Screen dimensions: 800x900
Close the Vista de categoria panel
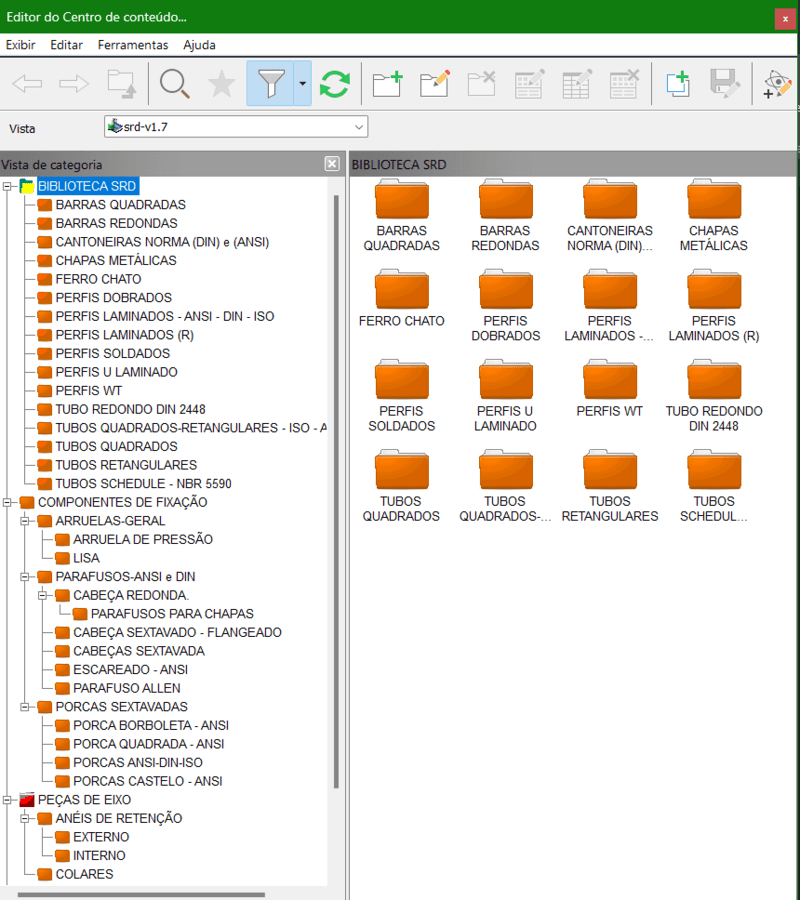coord(332,164)
